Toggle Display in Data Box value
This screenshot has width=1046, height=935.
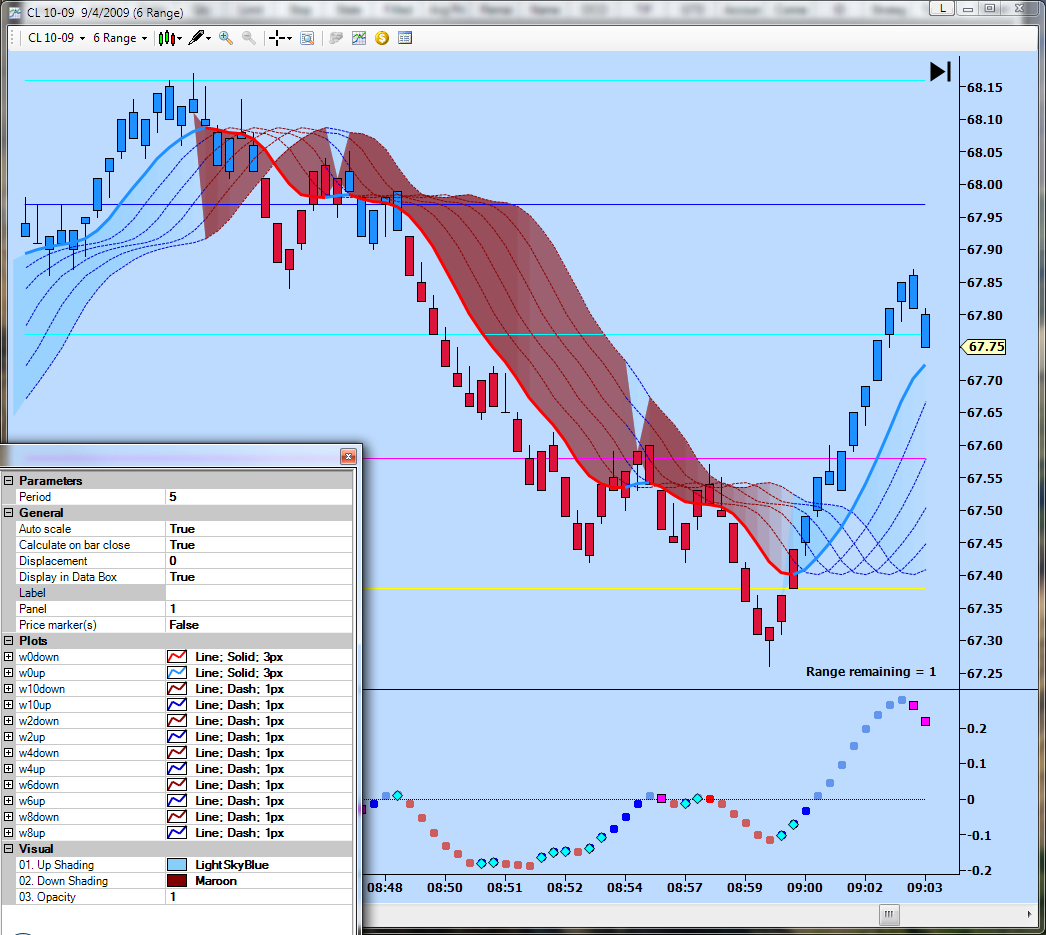click(x=259, y=577)
